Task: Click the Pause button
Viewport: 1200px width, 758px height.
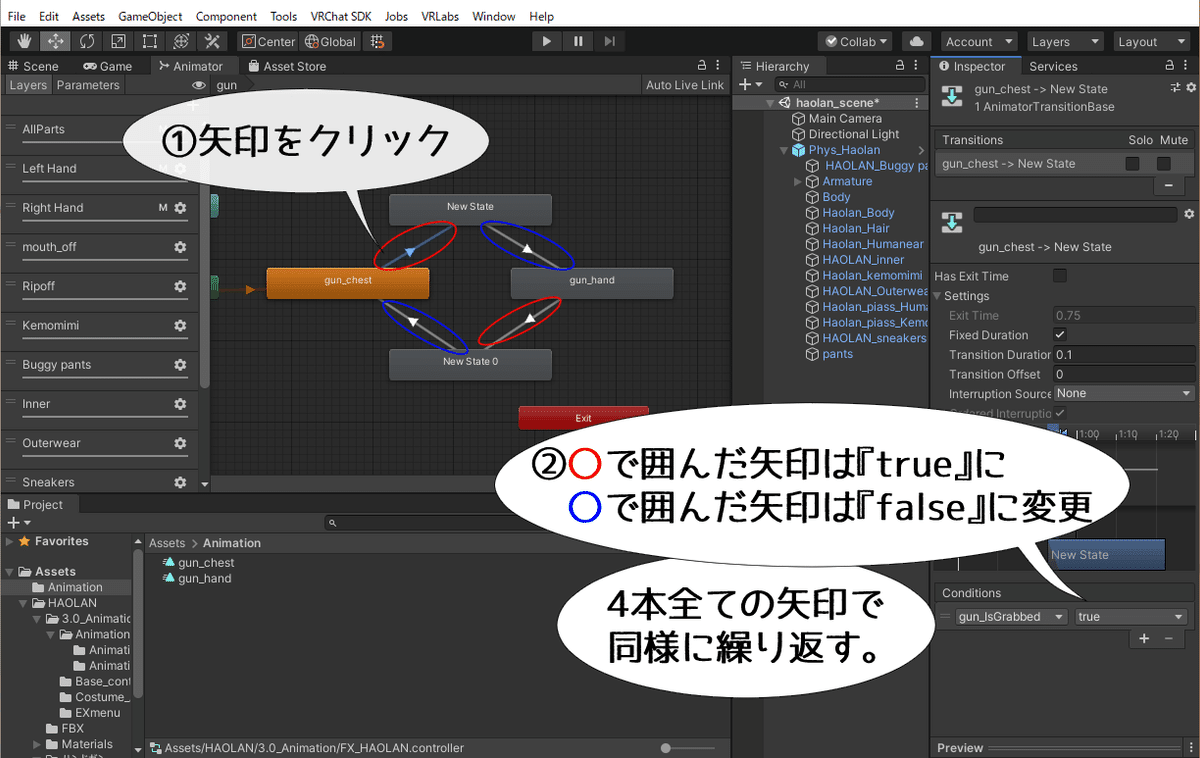Action: coord(578,41)
